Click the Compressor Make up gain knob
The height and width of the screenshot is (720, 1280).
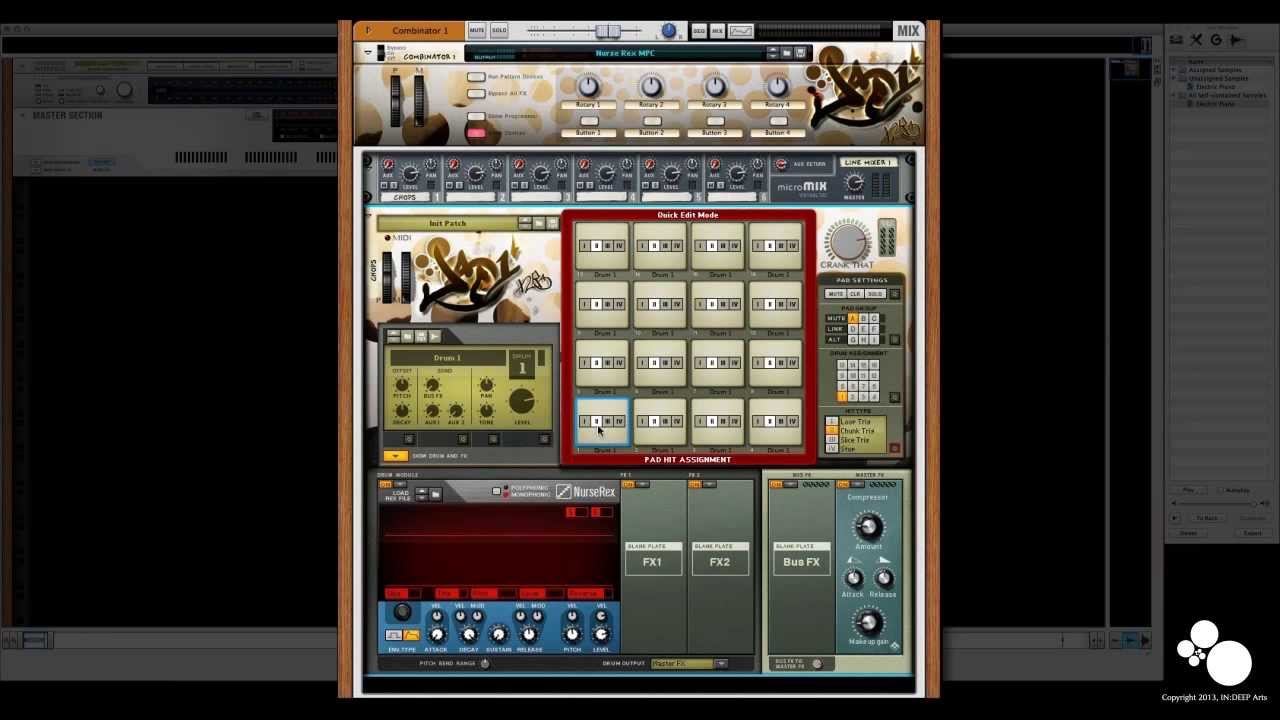[868, 623]
